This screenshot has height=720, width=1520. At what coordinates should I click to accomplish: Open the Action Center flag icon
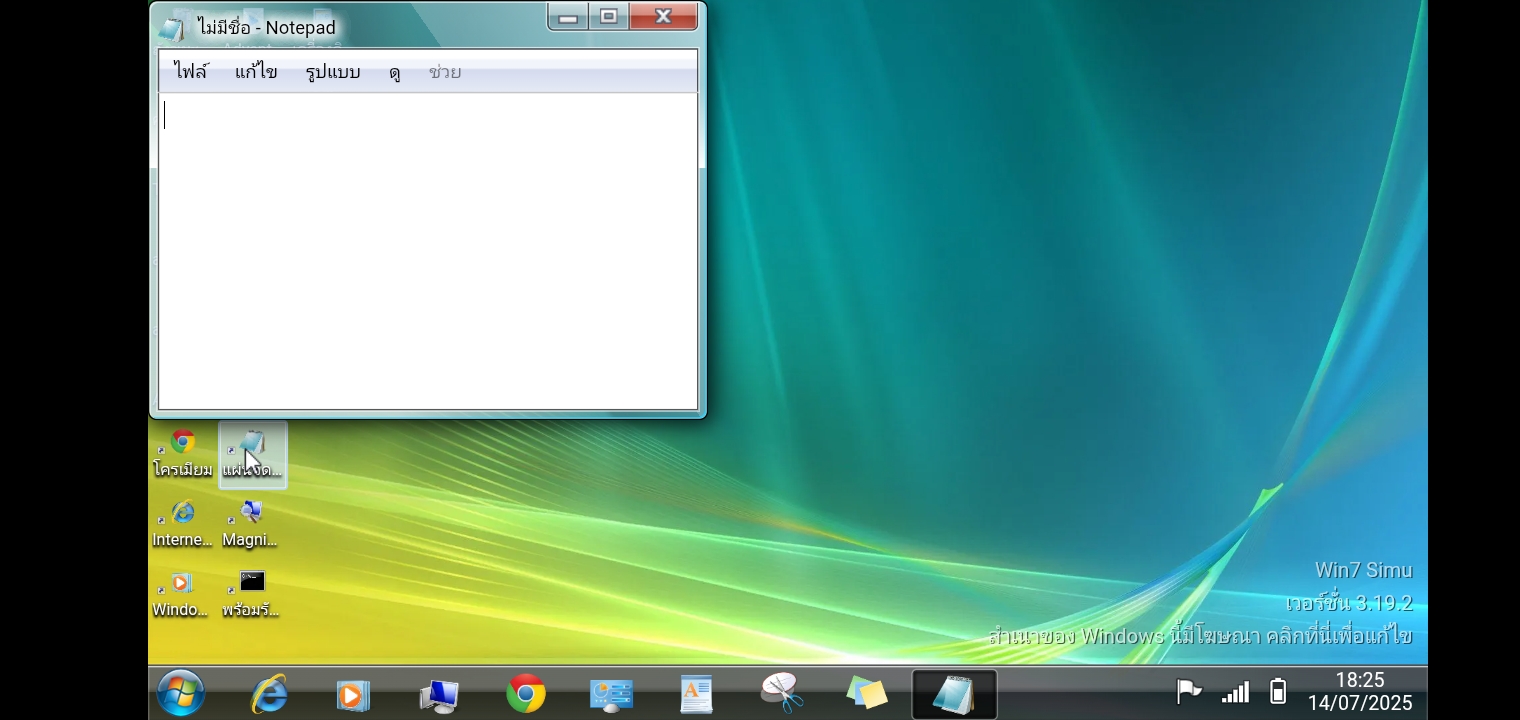[1188, 691]
